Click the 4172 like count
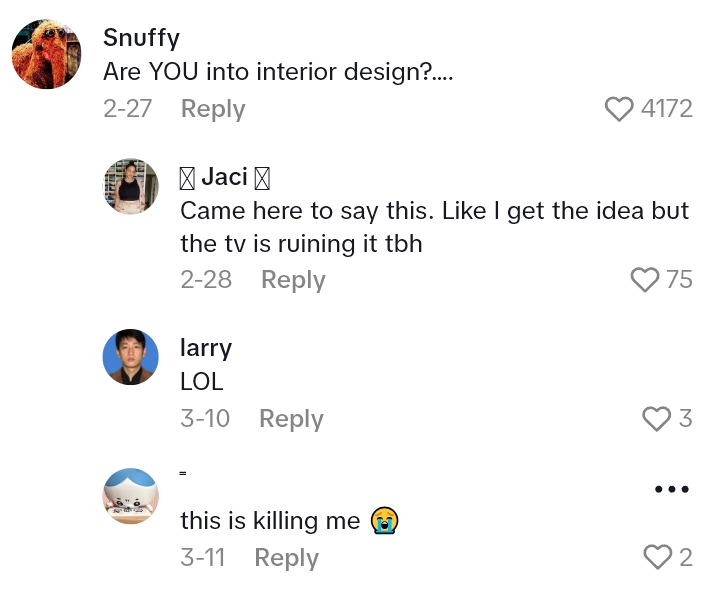The height and width of the screenshot is (593, 703). 666,109
